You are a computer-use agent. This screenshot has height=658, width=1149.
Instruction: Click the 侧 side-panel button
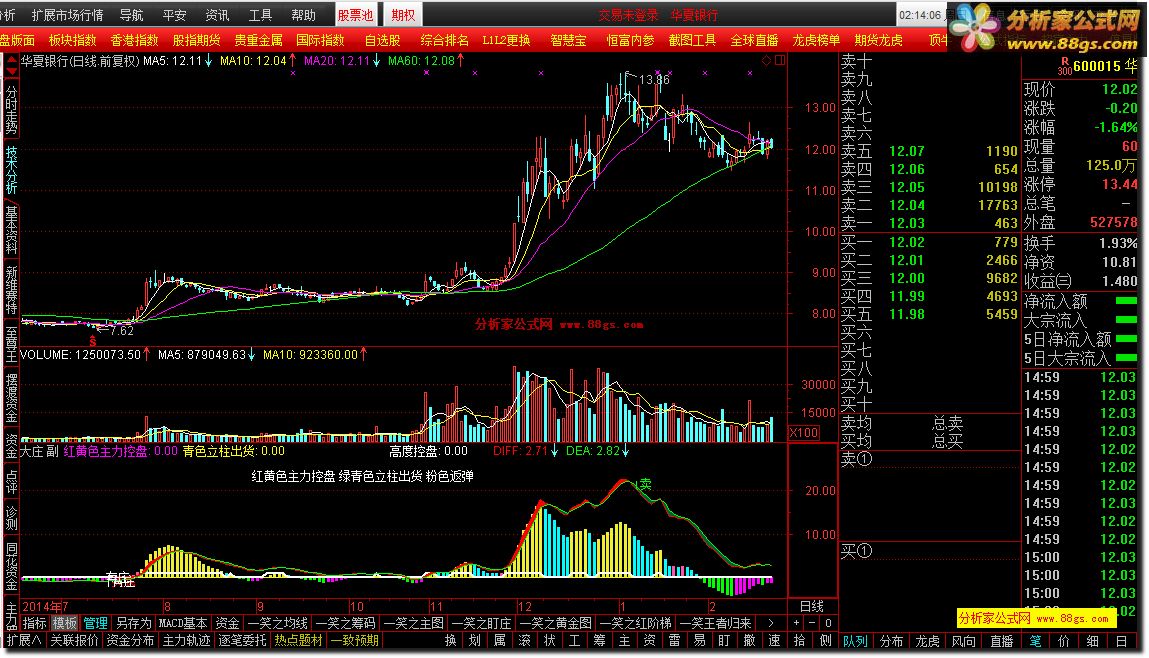pos(826,640)
